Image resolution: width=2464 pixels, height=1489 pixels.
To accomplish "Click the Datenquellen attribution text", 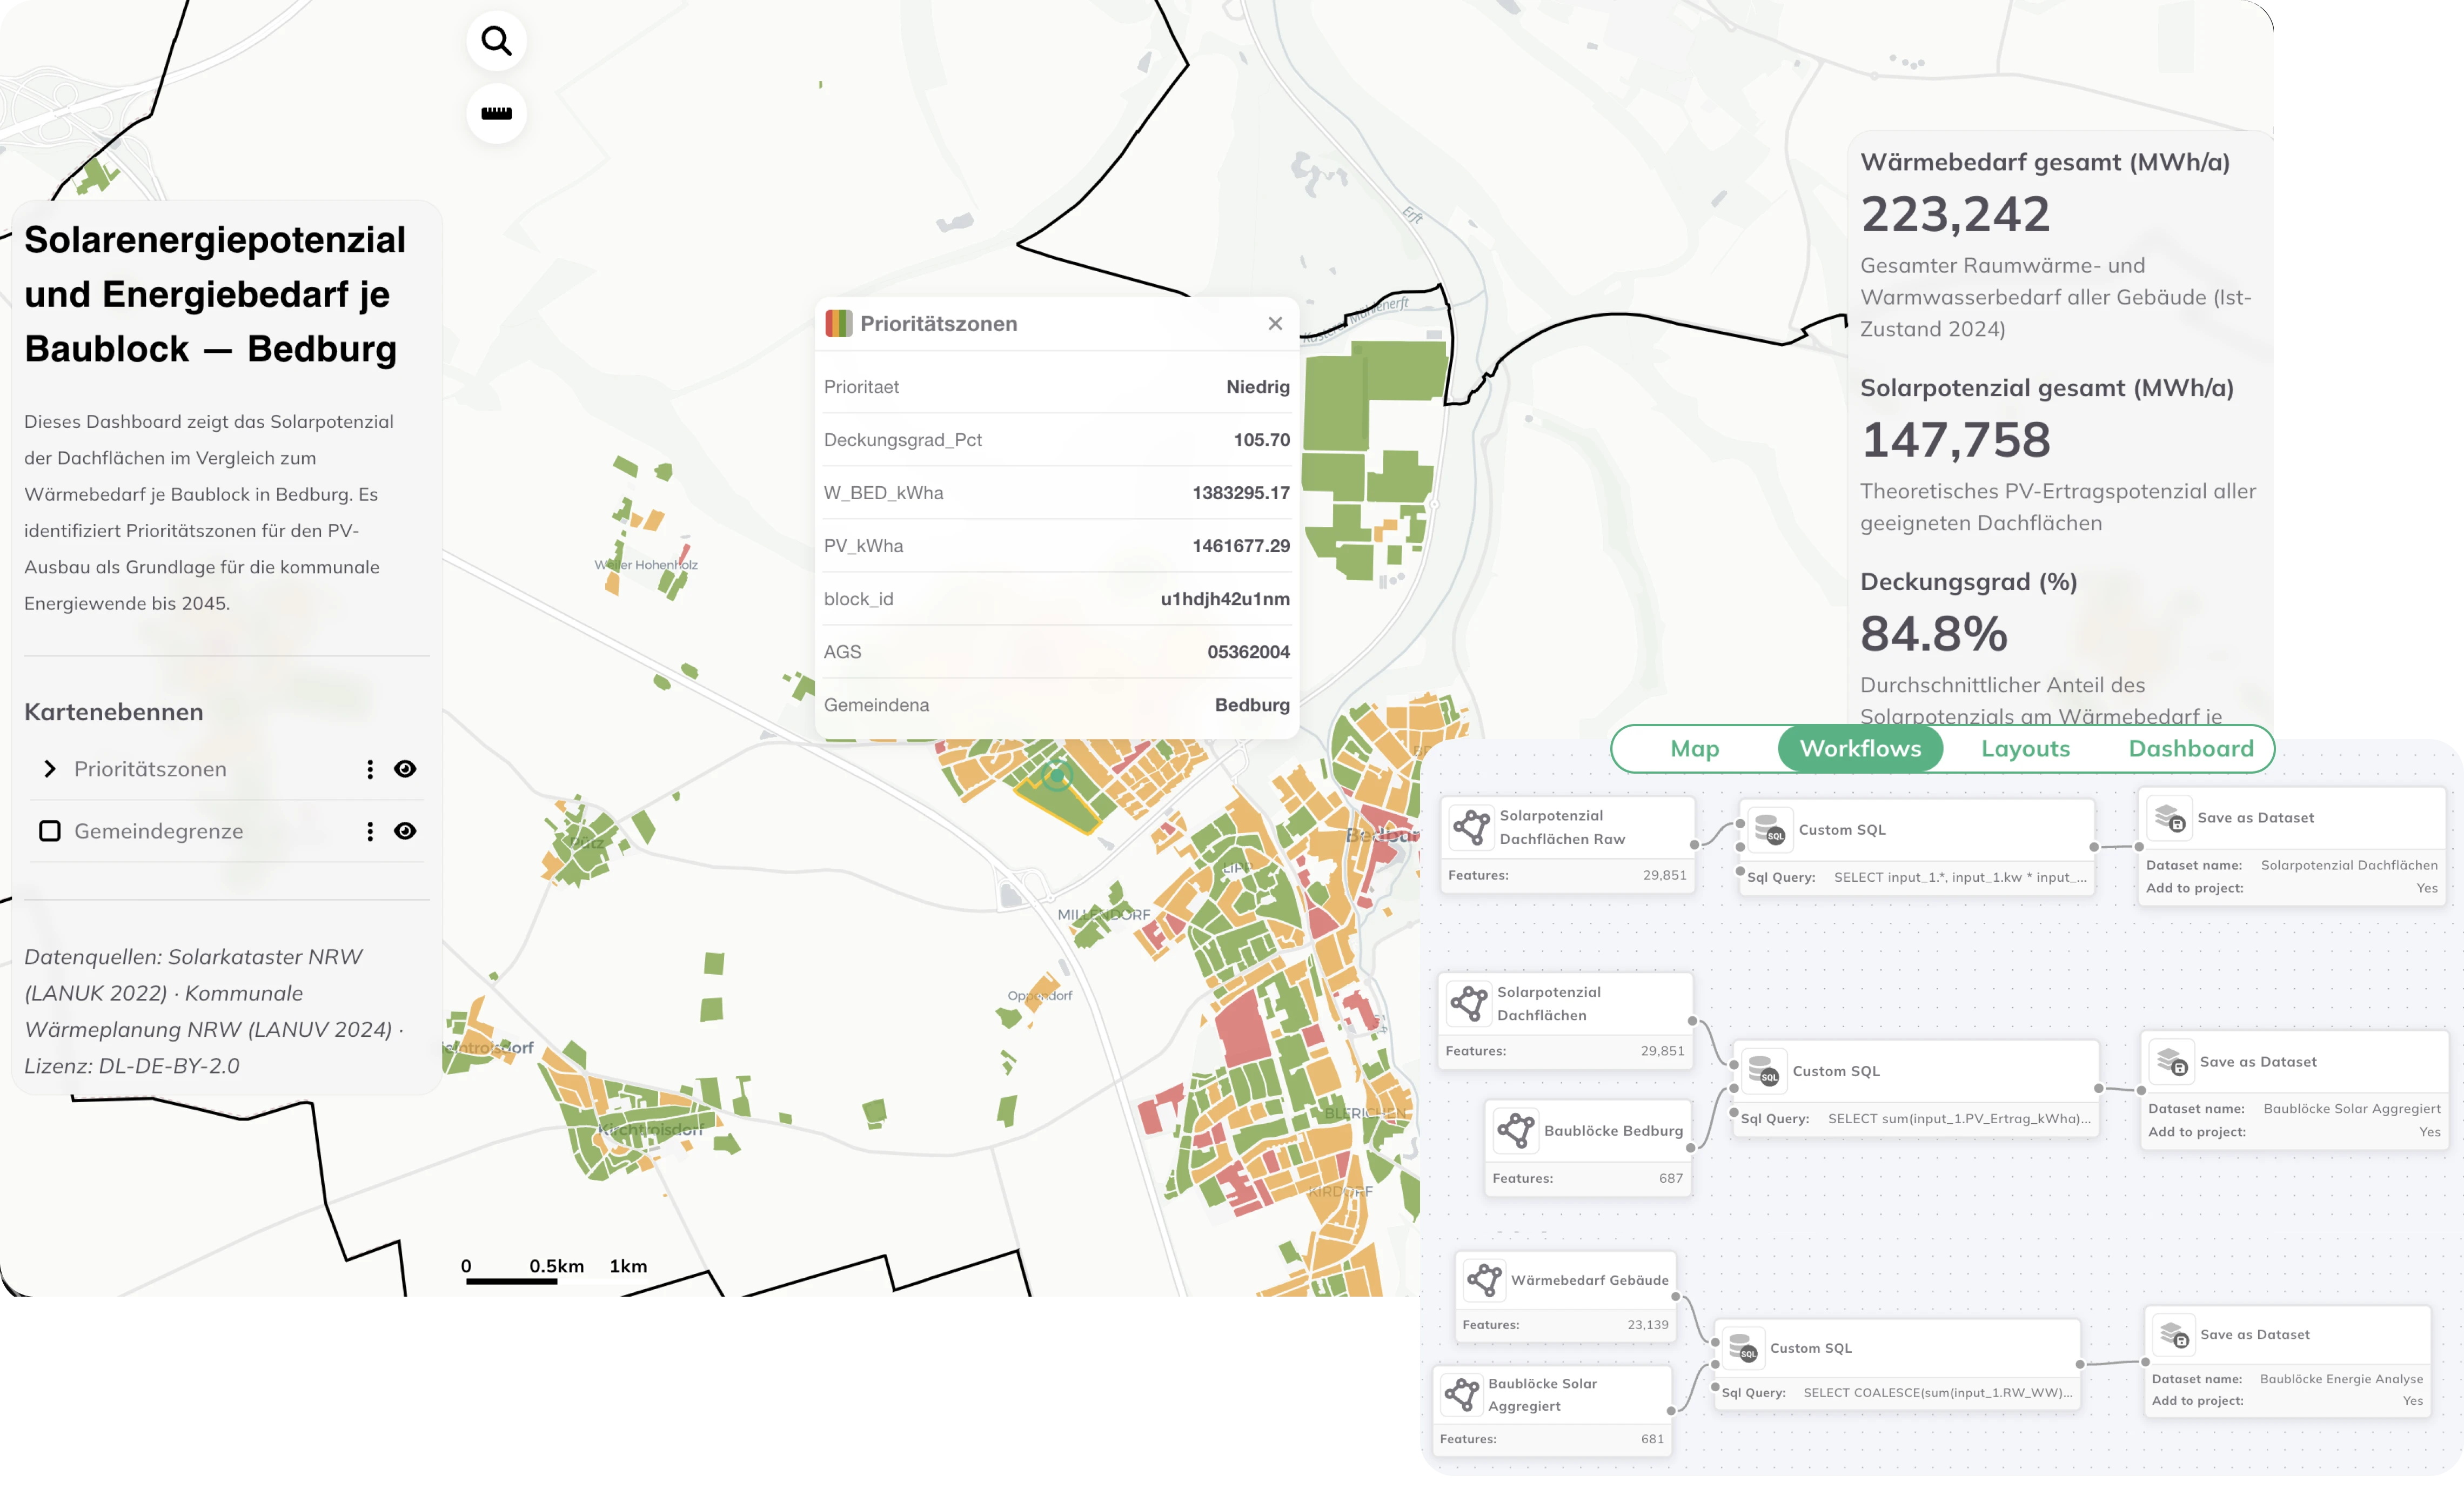I will point(214,1011).
